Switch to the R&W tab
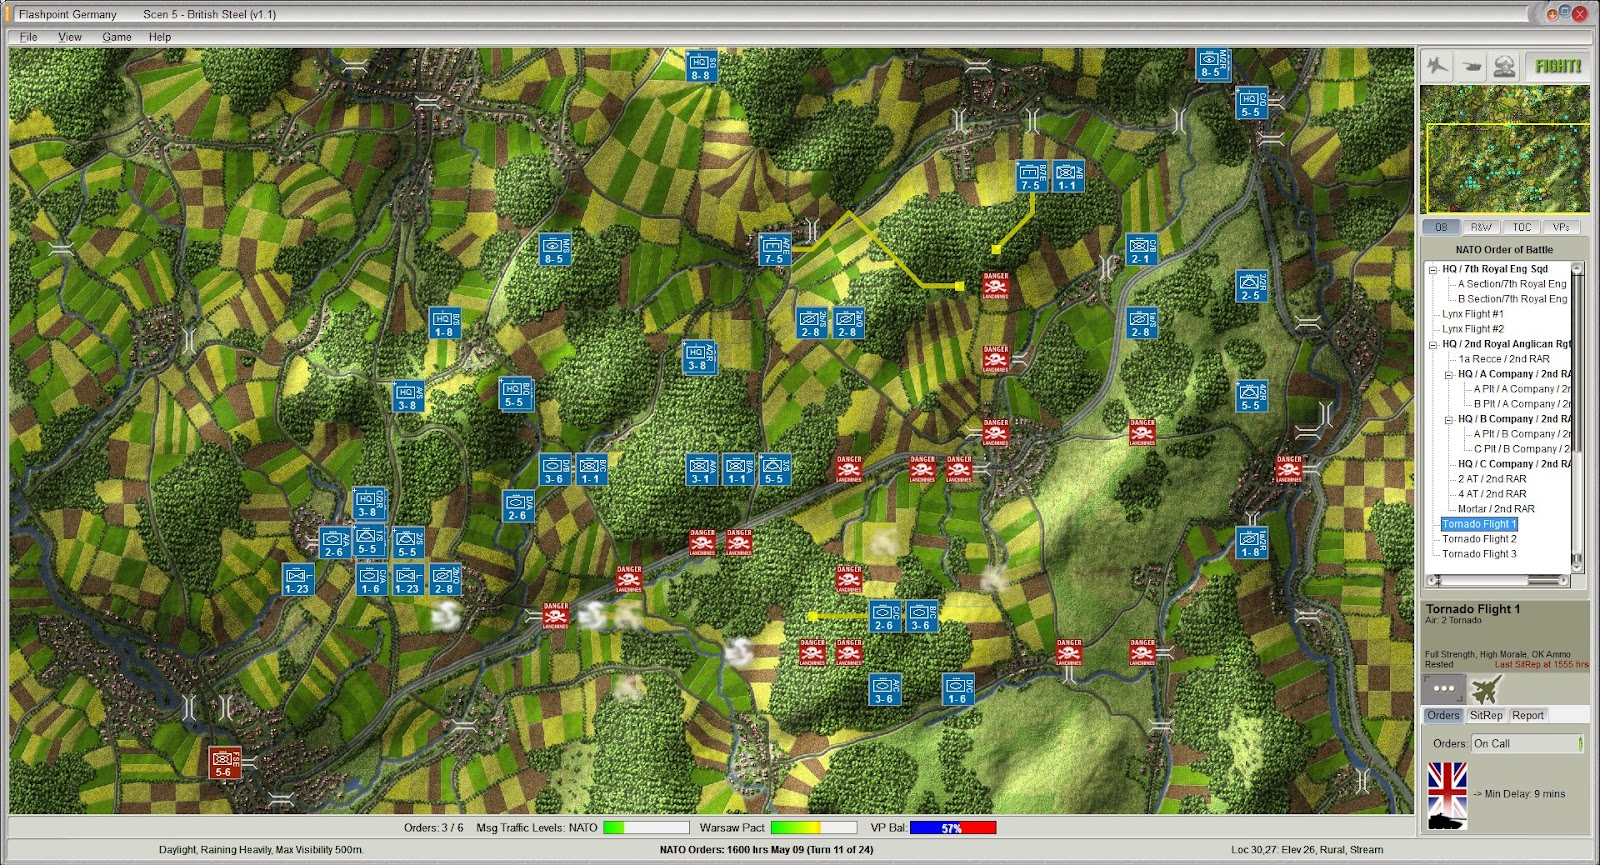 (1481, 227)
